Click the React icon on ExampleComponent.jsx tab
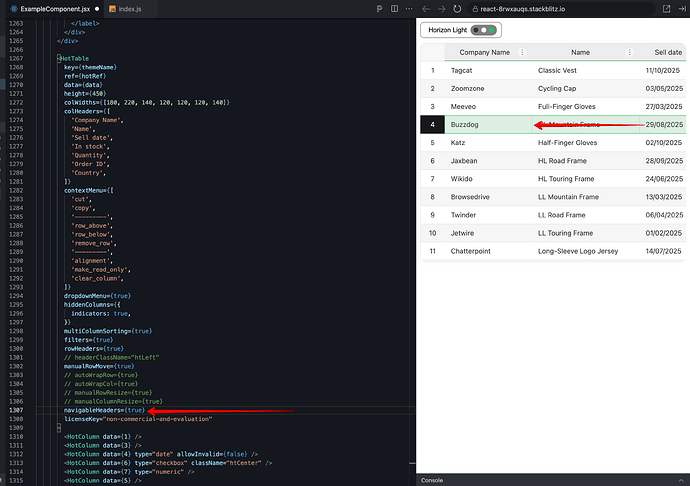The width and height of the screenshot is (690, 486). [14, 9]
